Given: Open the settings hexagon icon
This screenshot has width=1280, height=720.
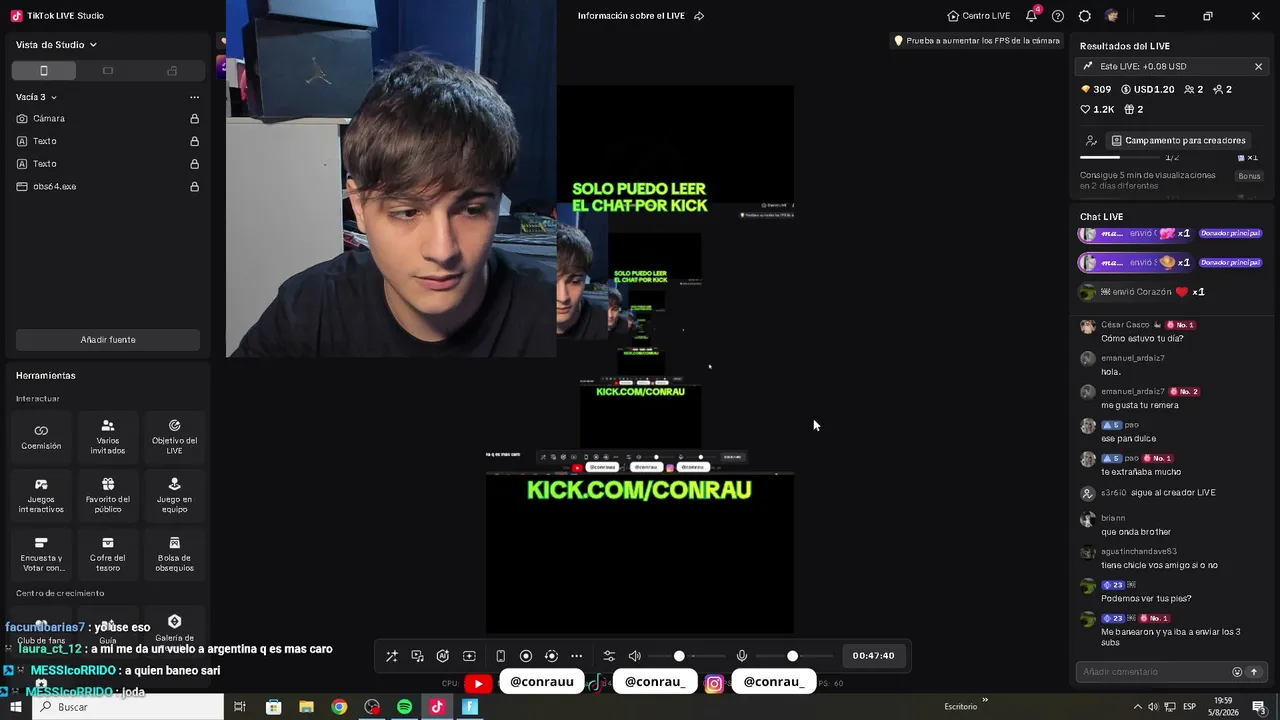Looking at the screenshot, I should (1085, 16).
